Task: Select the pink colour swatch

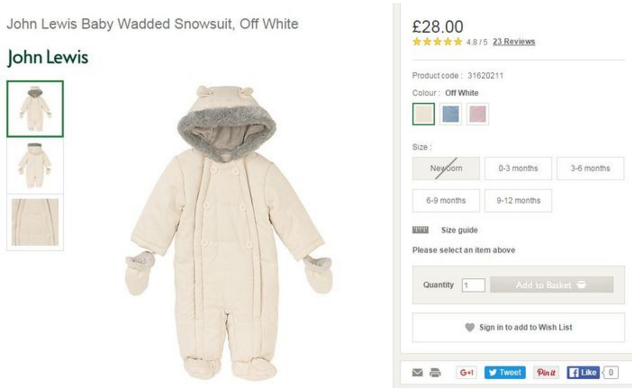Action: (478, 114)
